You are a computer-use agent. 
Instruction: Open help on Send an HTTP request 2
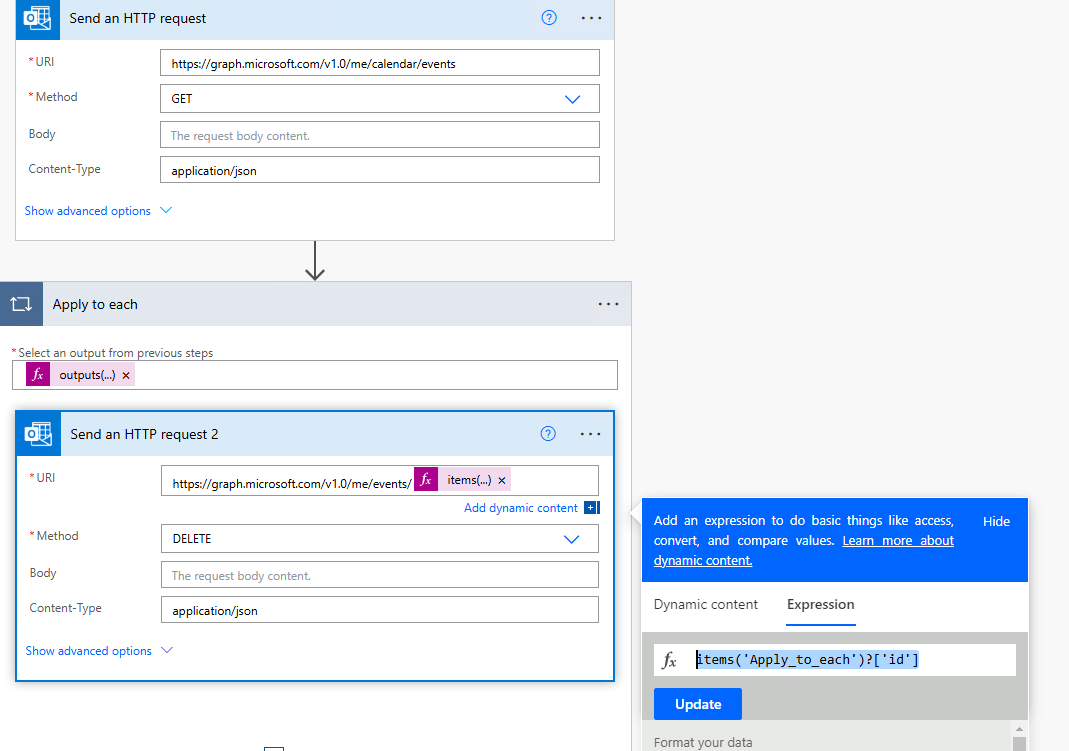click(547, 433)
